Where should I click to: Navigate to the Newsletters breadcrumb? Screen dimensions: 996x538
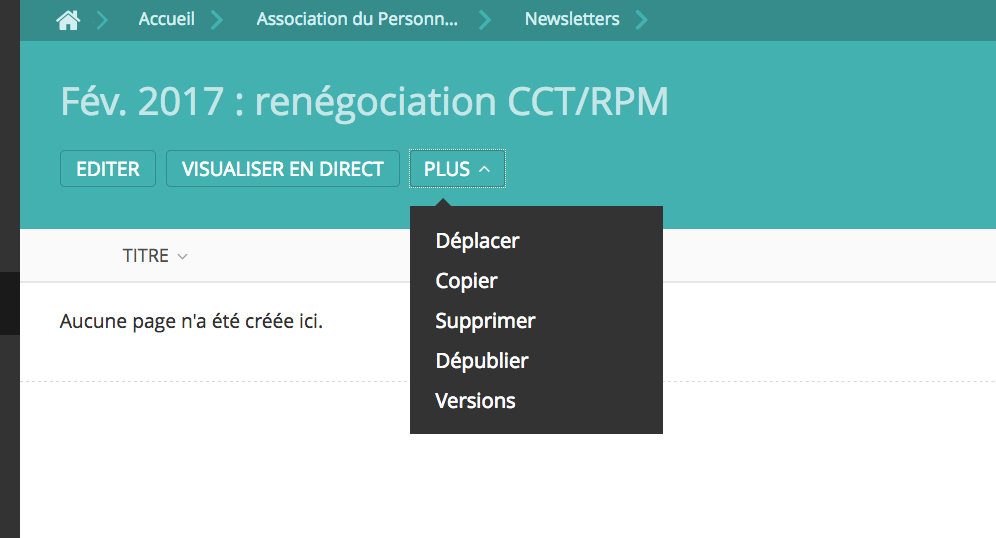tap(572, 19)
